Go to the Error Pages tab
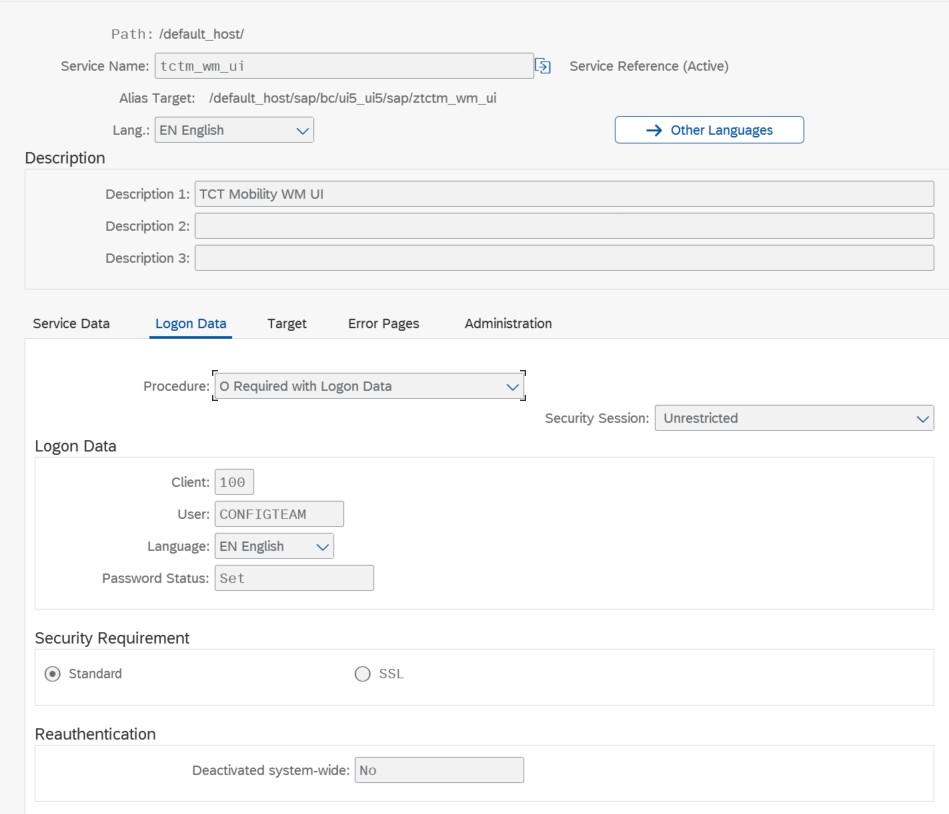This screenshot has height=814, width=949. (383, 324)
